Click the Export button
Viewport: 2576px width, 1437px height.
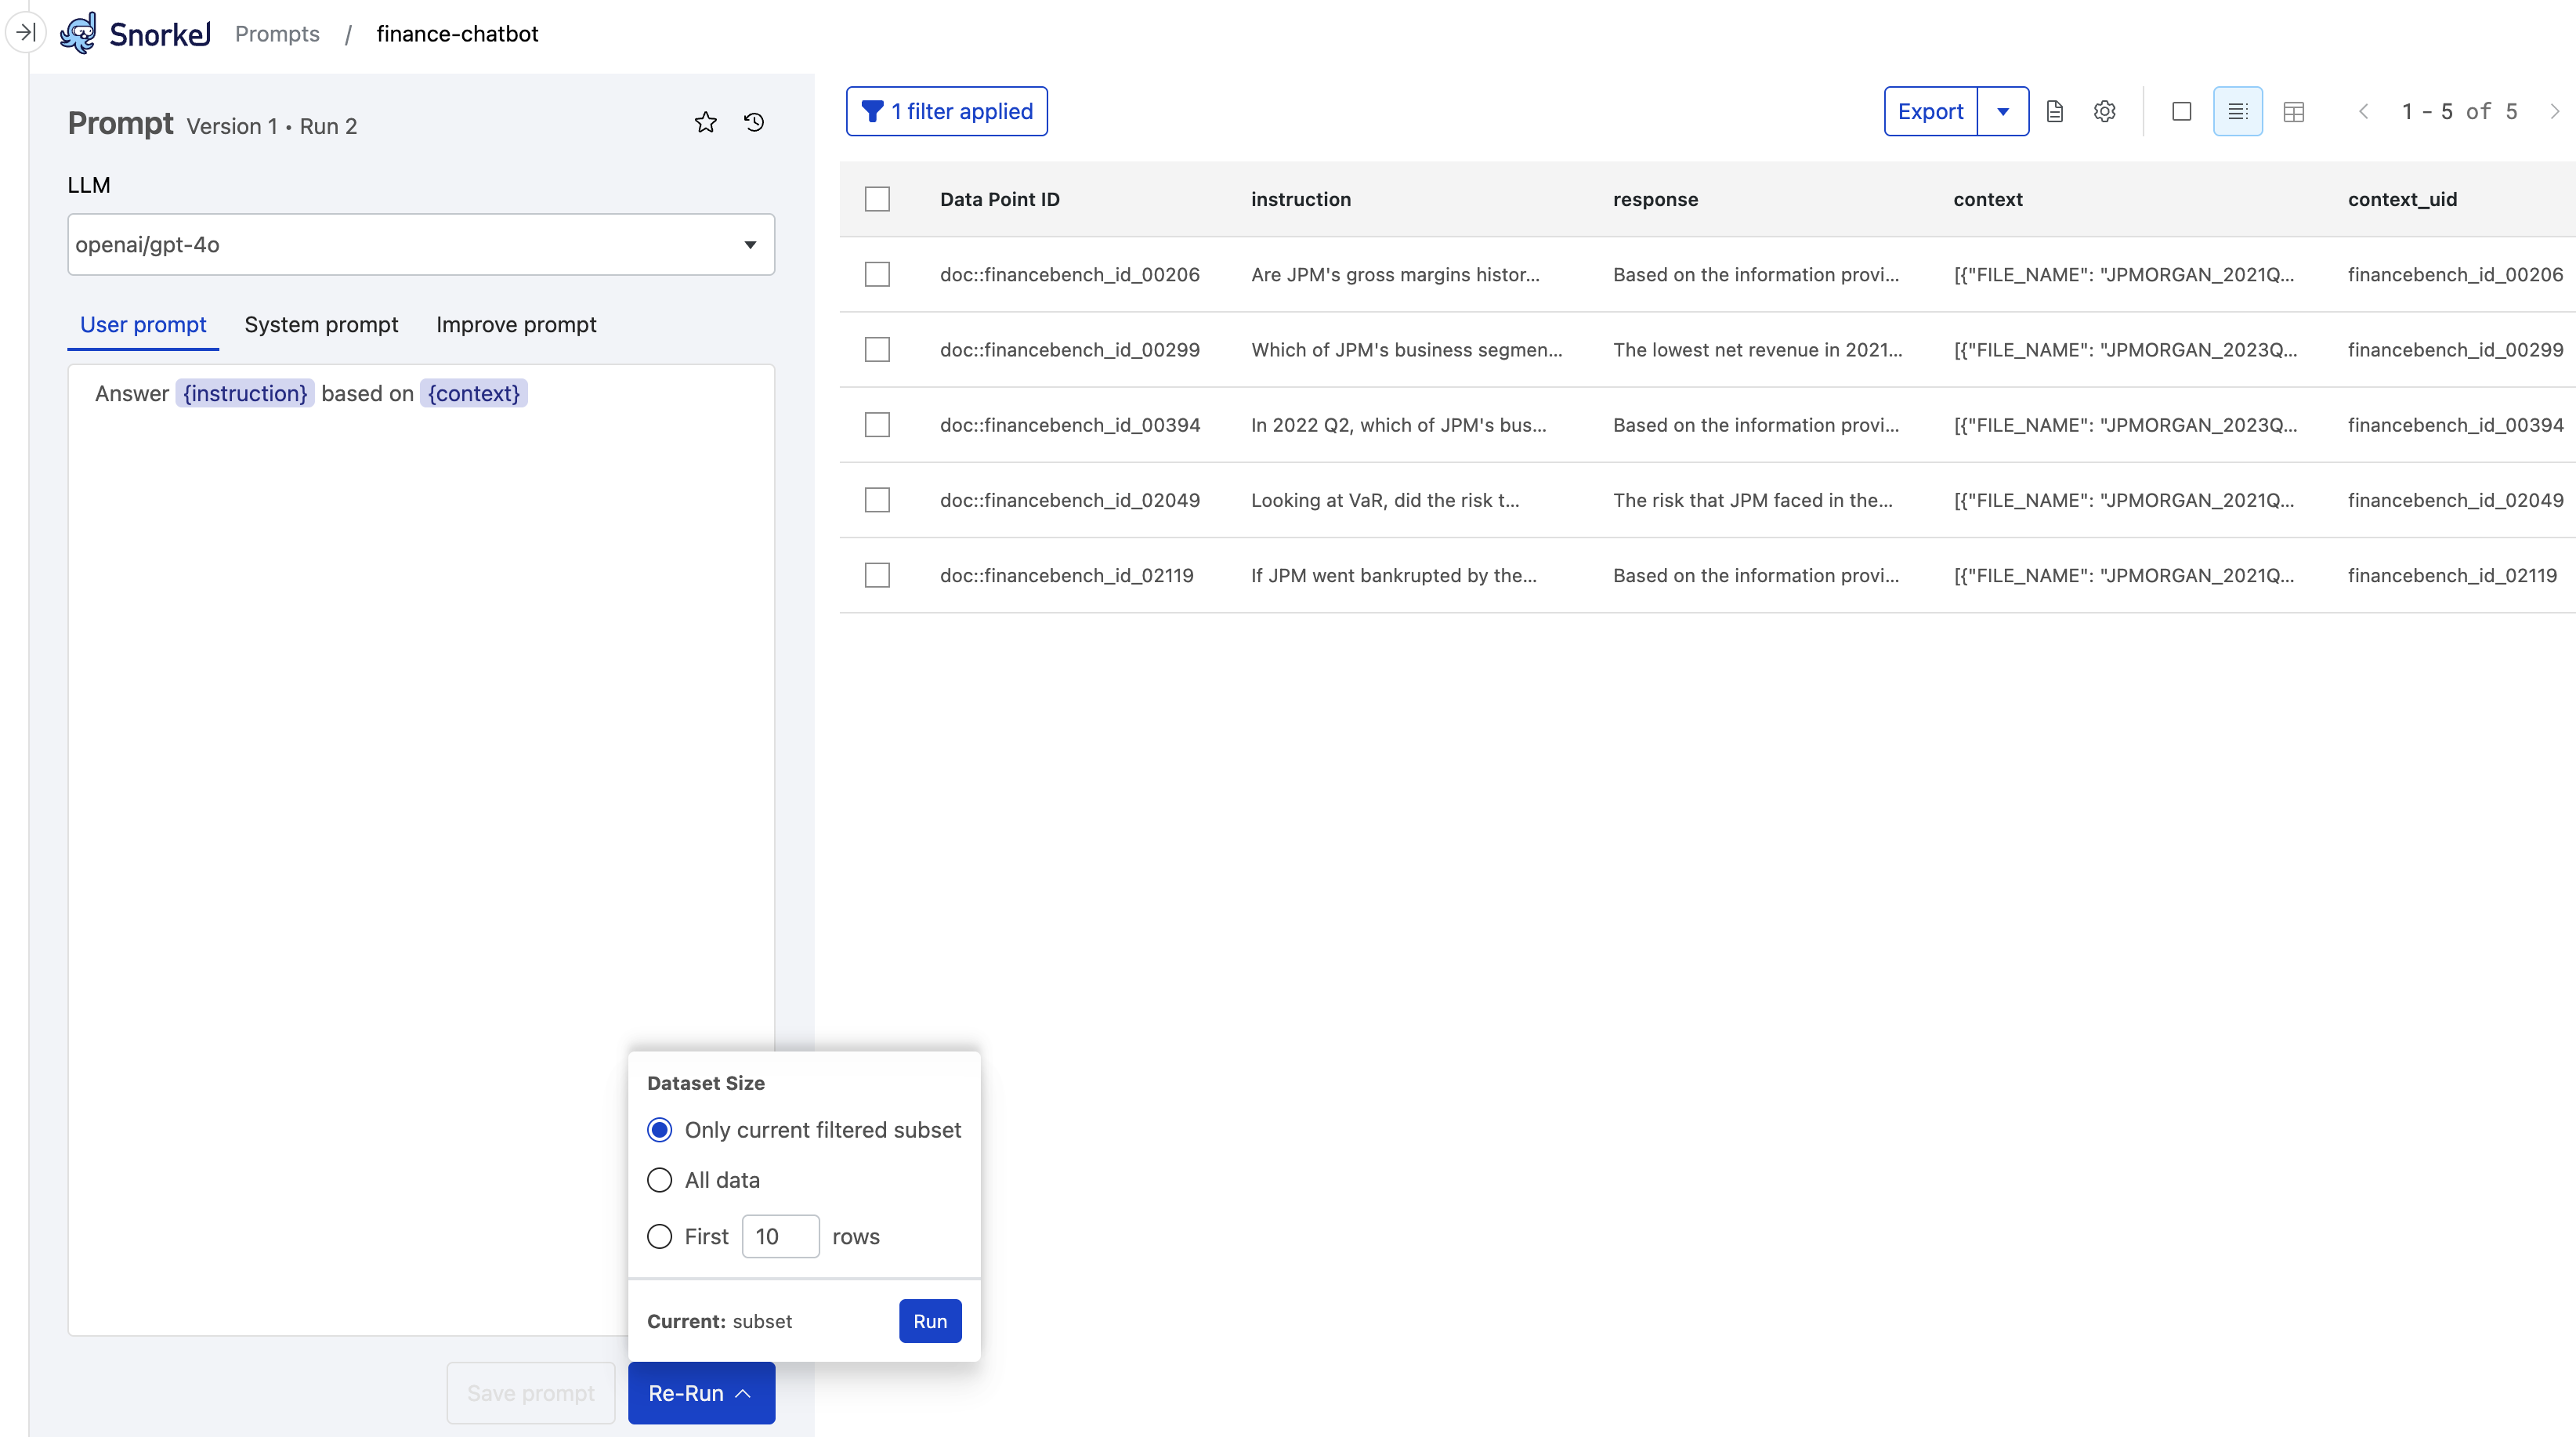tap(1930, 111)
